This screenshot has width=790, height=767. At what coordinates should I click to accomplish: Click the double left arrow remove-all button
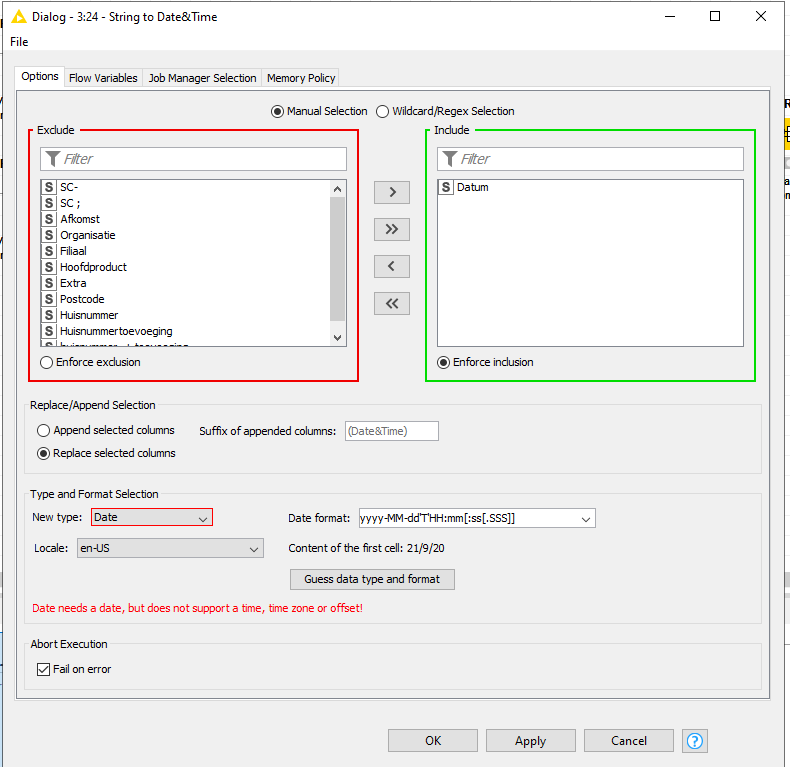[x=391, y=303]
